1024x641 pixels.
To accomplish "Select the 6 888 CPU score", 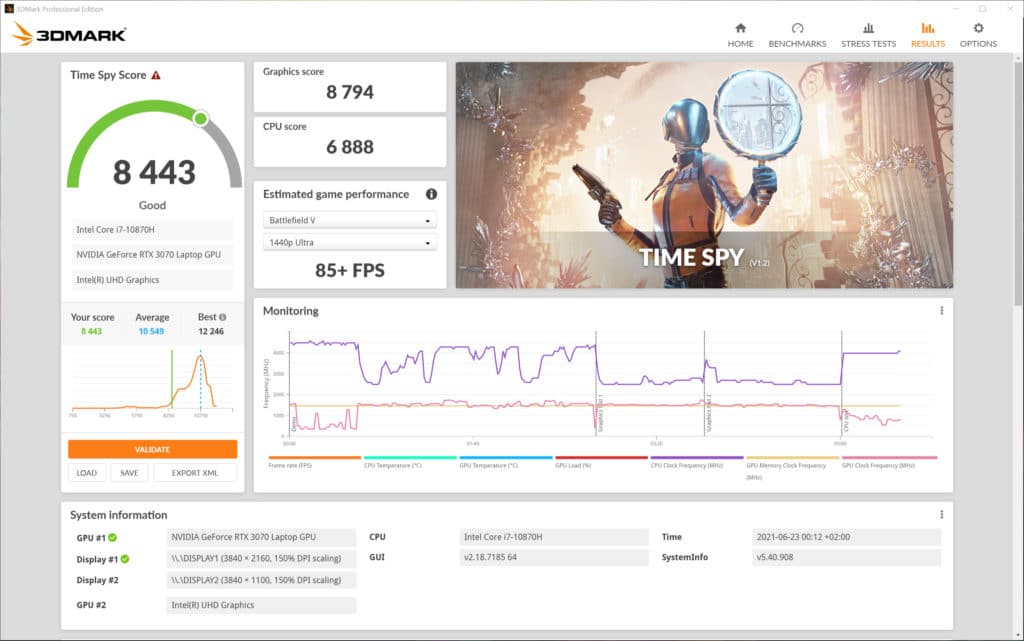I will click(x=349, y=147).
